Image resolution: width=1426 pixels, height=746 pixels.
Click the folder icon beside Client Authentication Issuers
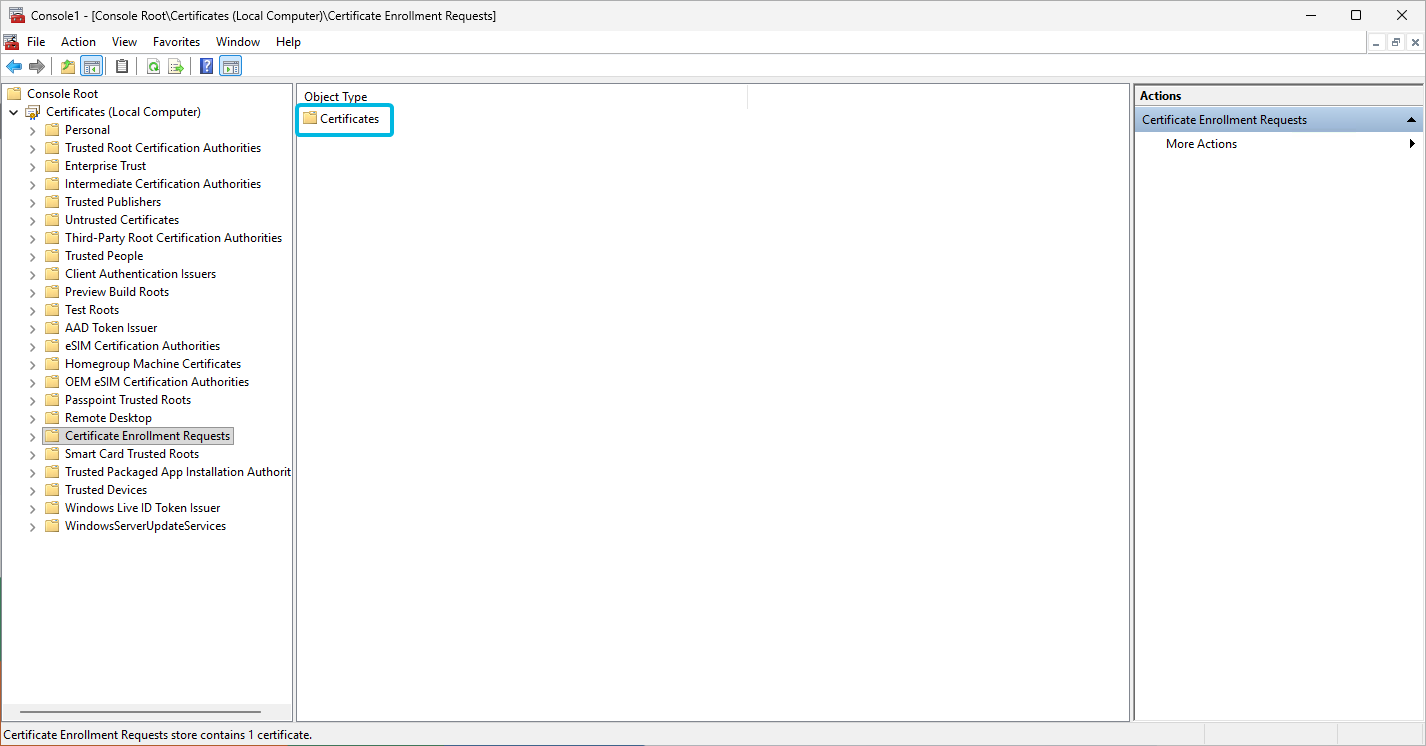(52, 274)
